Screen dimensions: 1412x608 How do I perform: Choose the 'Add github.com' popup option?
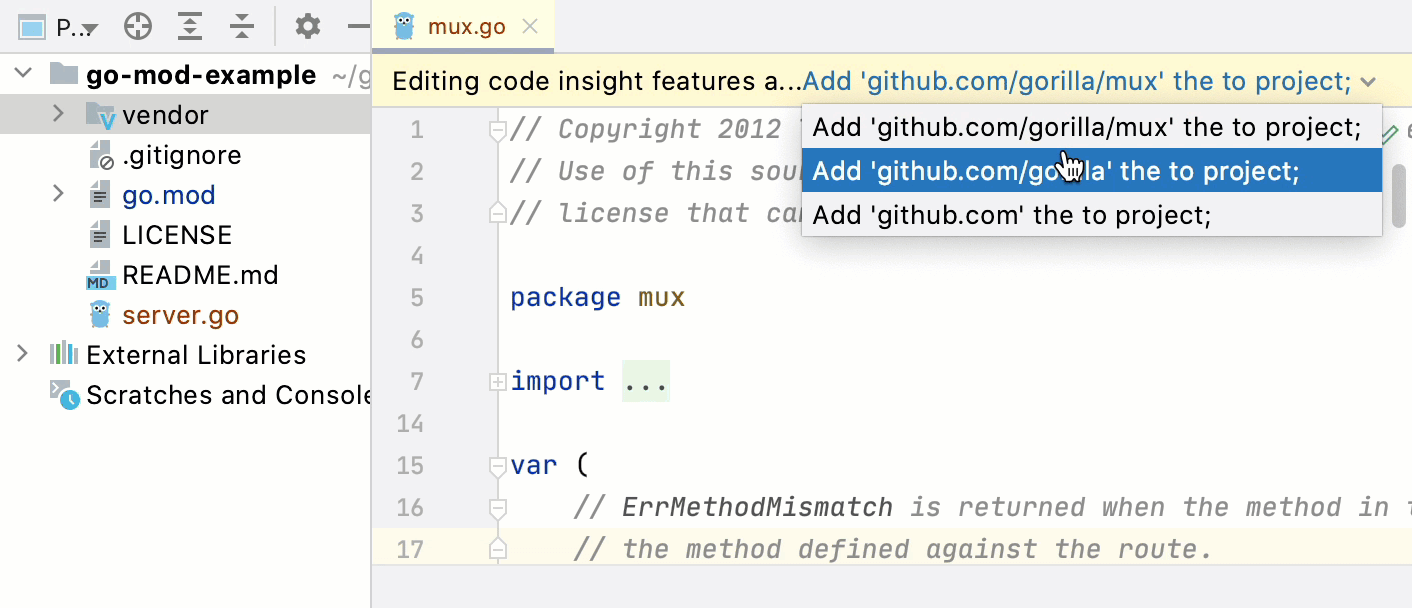1012,213
